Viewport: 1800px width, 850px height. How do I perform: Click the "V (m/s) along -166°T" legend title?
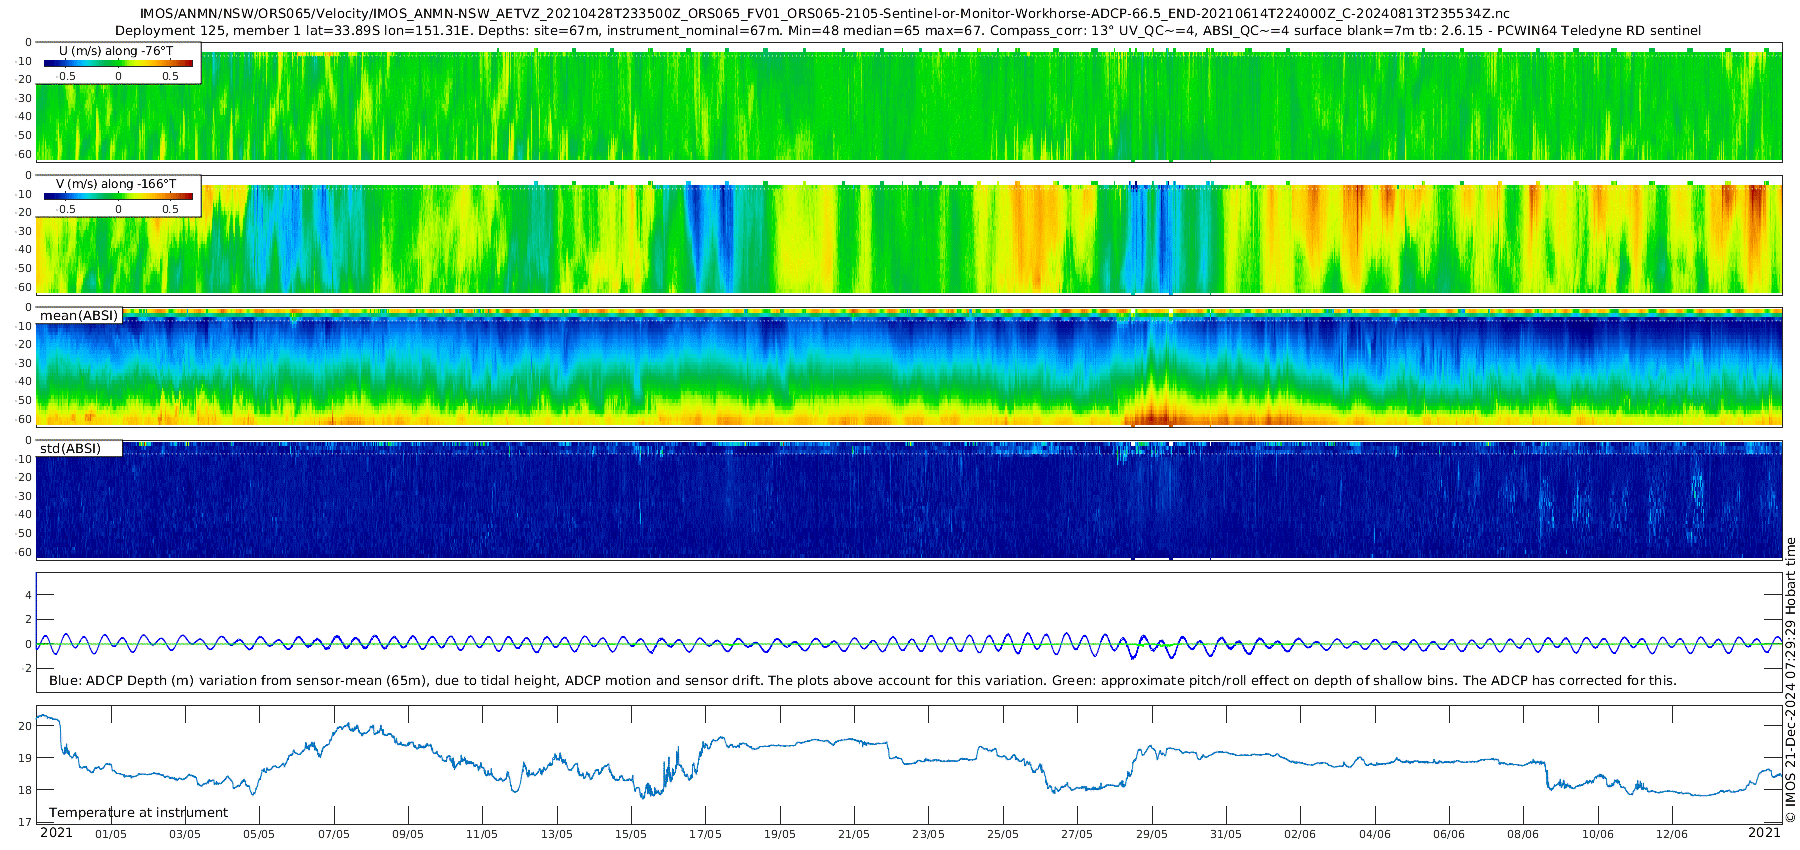pos(116,184)
